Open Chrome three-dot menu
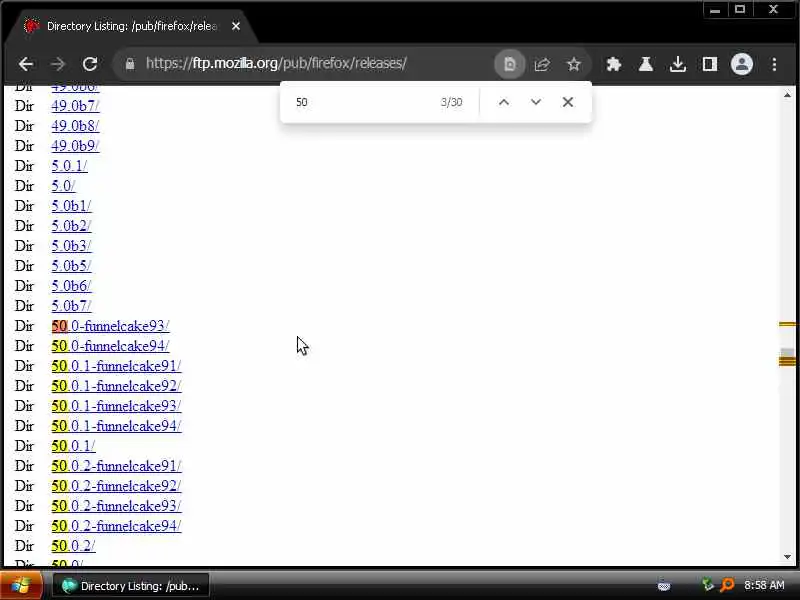800x600 pixels. pos(774,64)
